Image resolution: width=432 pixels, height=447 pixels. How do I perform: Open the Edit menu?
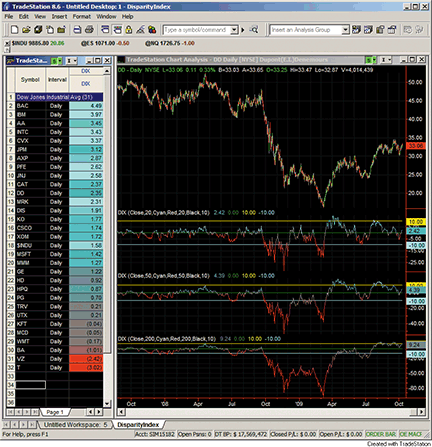point(23,16)
